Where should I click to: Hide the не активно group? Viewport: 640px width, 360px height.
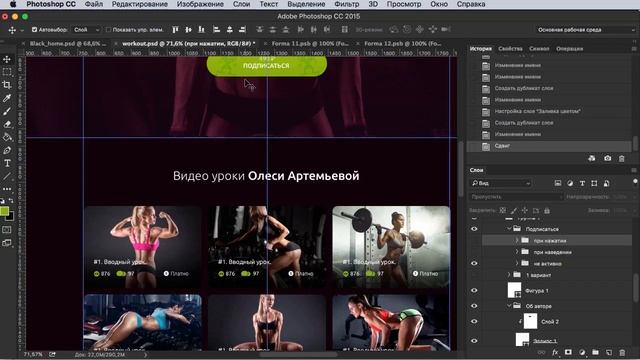click(474, 263)
